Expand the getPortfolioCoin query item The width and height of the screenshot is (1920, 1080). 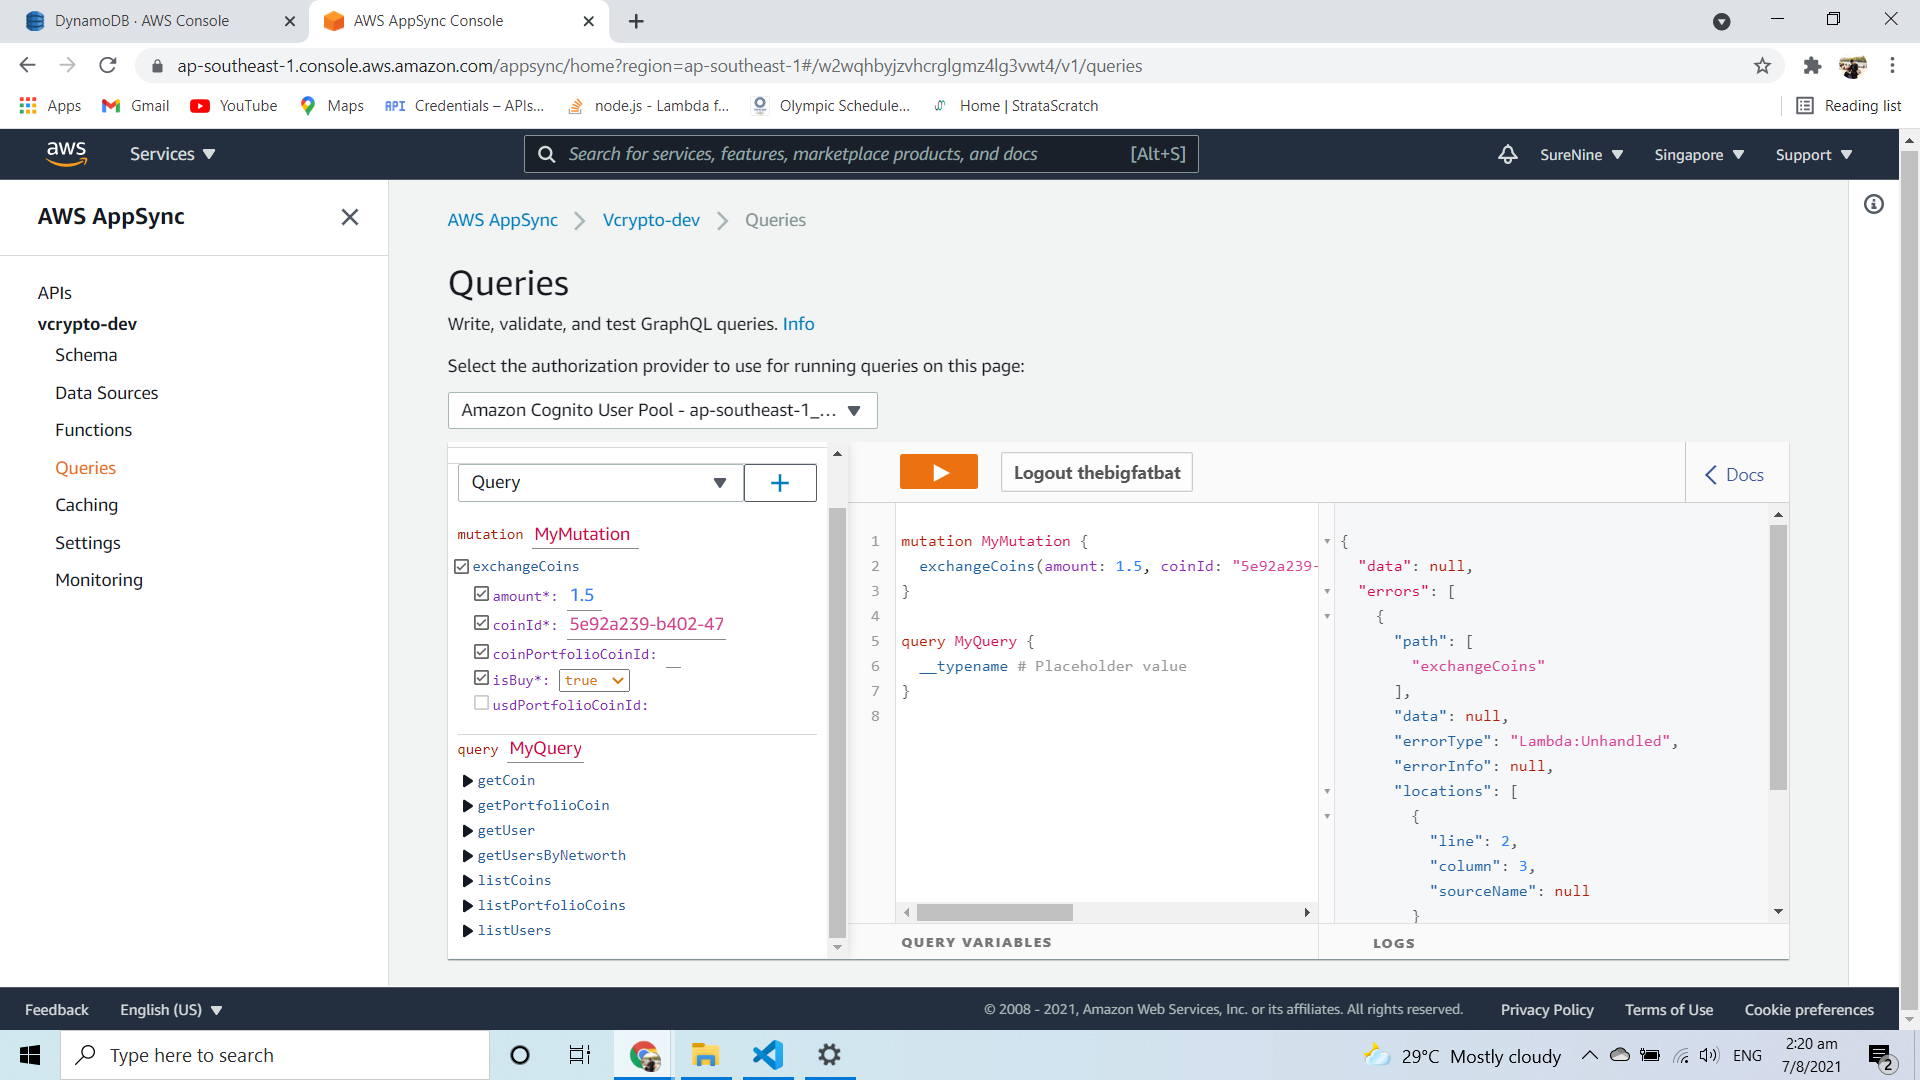point(468,806)
